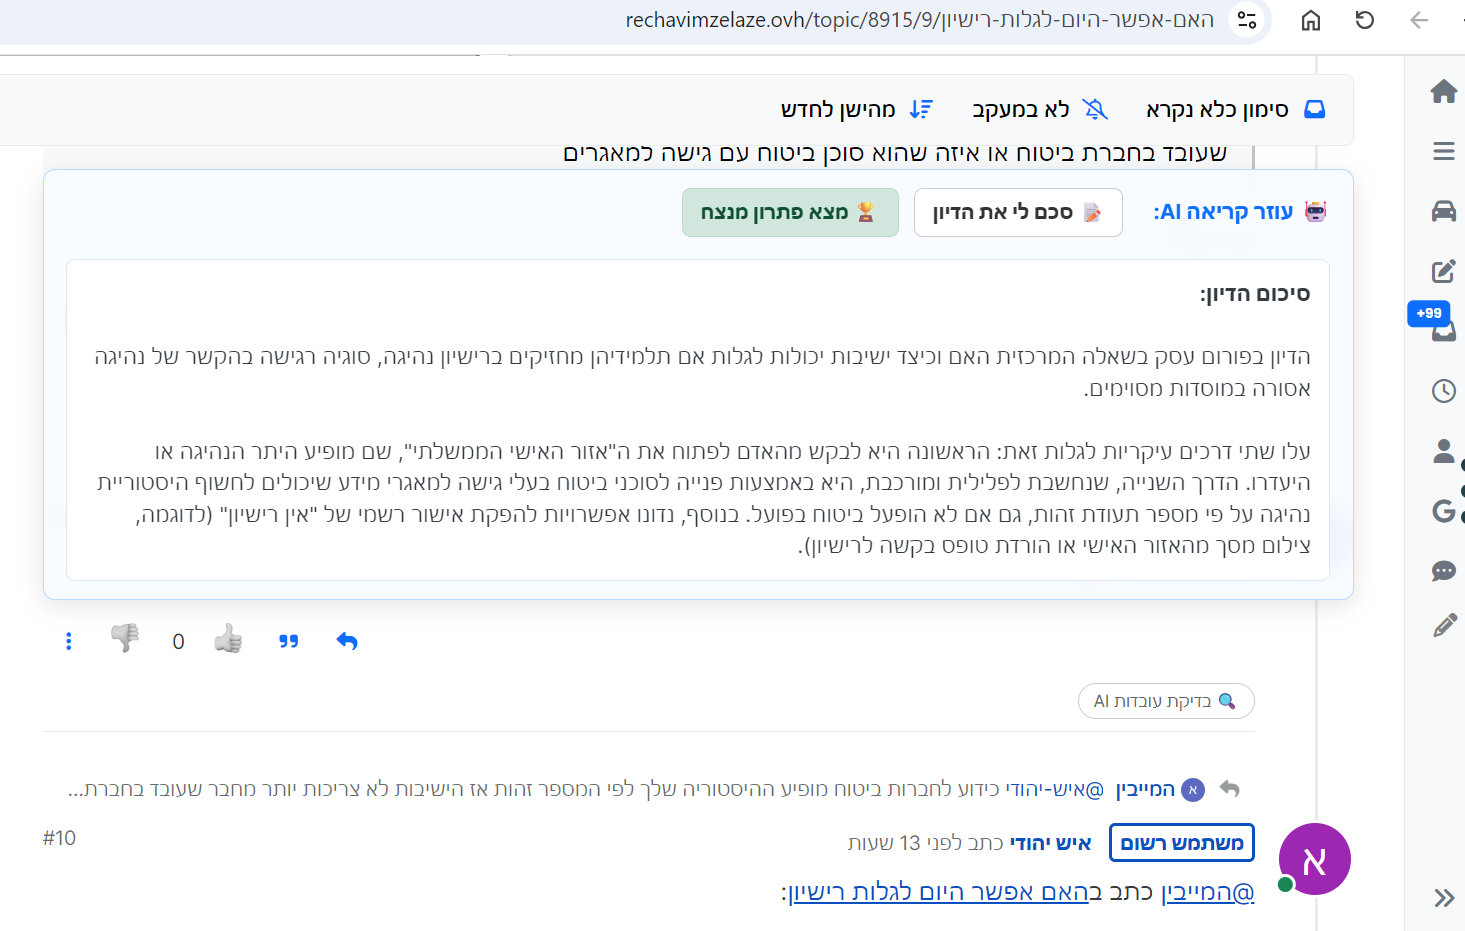The image size is (1465, 931).
Task: Click the 'סכם לי את הדיון' button
Action: (x=1017, y=212)
